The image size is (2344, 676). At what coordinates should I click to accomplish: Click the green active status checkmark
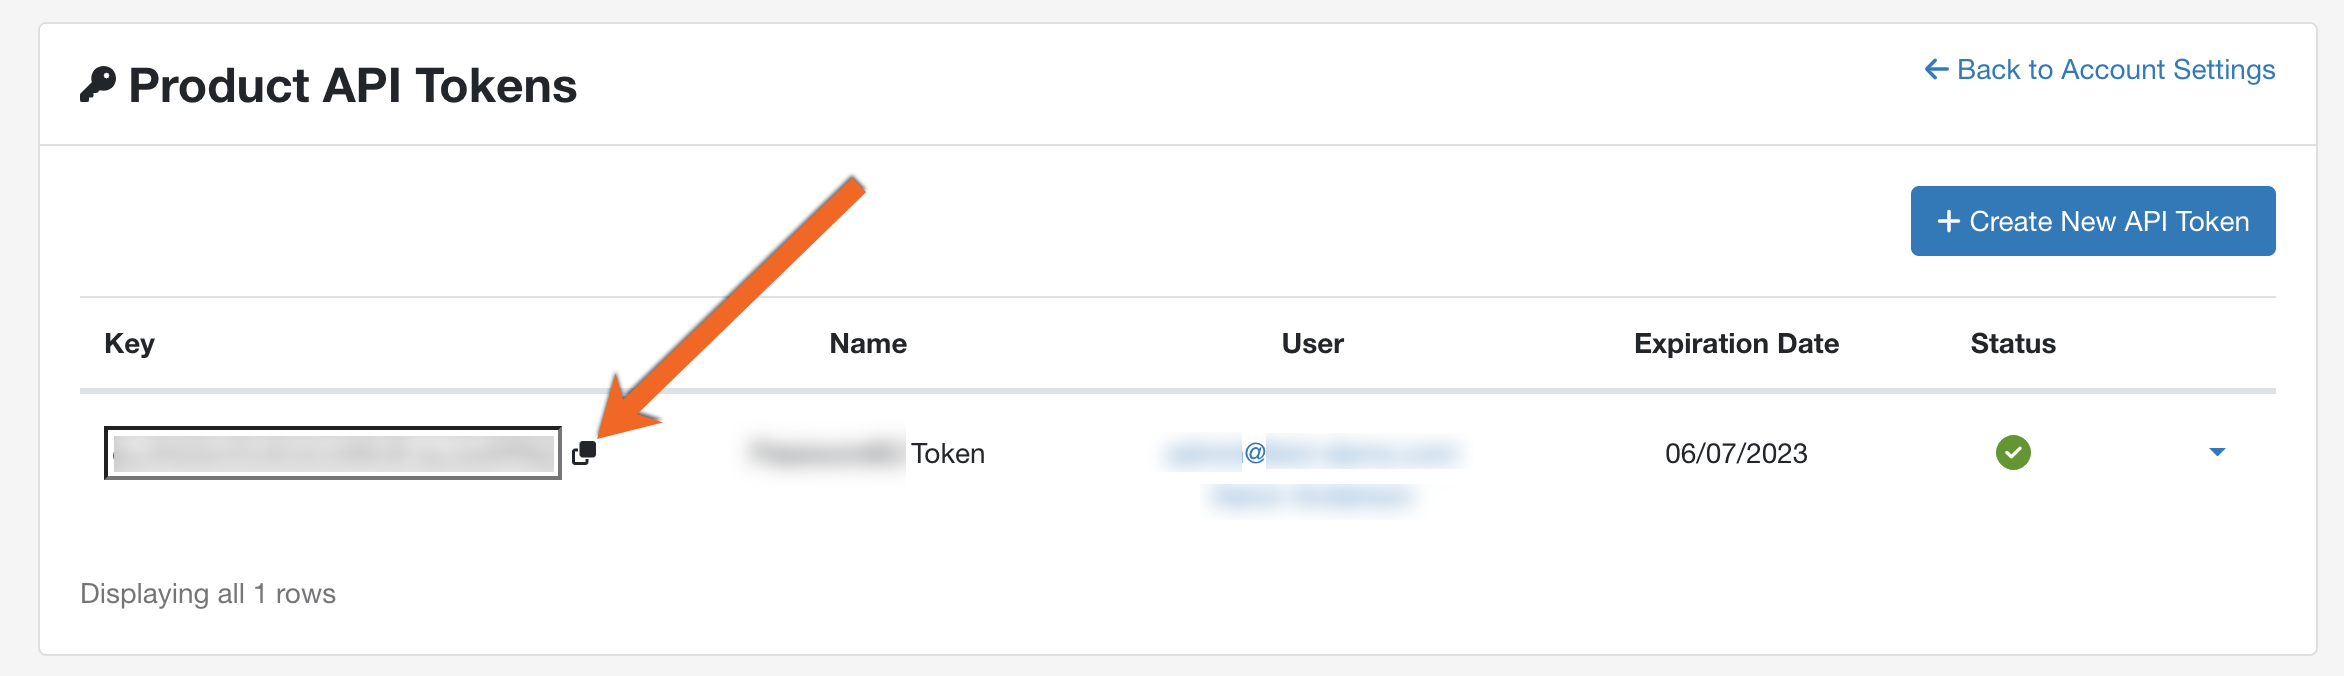[2012, 453]
